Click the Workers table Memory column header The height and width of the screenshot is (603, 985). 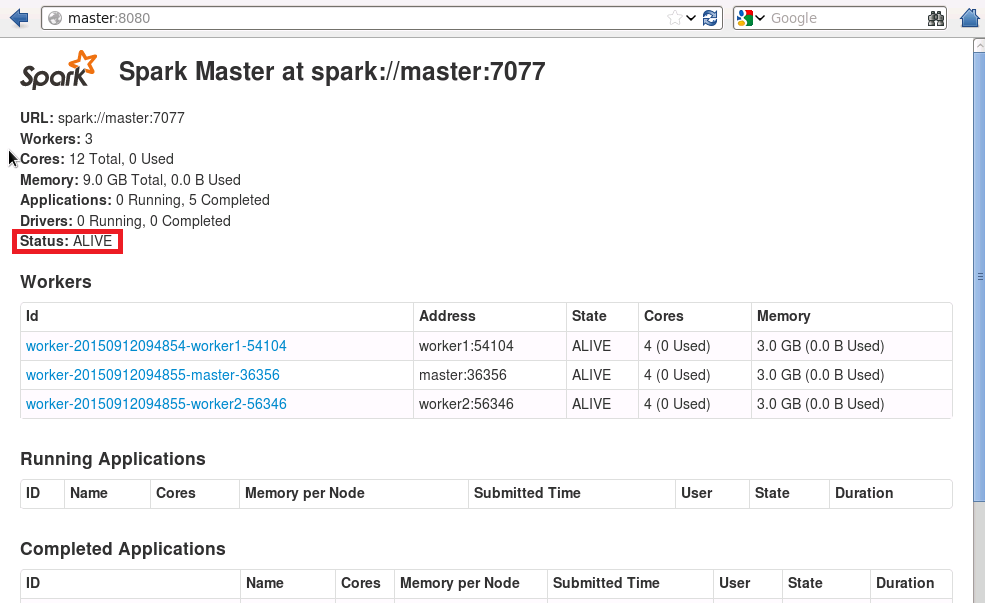[x=851, y=317]
